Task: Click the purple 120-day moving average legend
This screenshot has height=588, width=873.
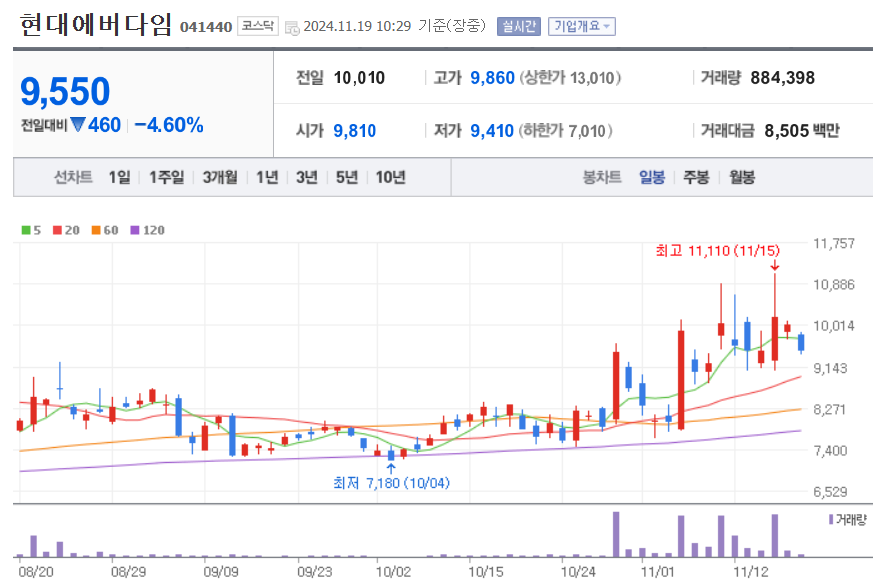Action: pyautogui.click(x=148, y=230)
